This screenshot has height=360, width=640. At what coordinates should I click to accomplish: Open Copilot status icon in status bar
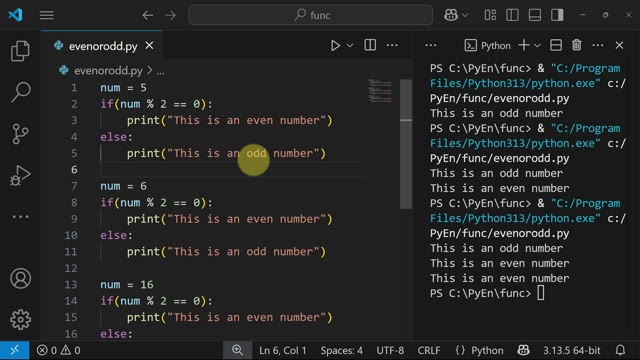(524, 350)
